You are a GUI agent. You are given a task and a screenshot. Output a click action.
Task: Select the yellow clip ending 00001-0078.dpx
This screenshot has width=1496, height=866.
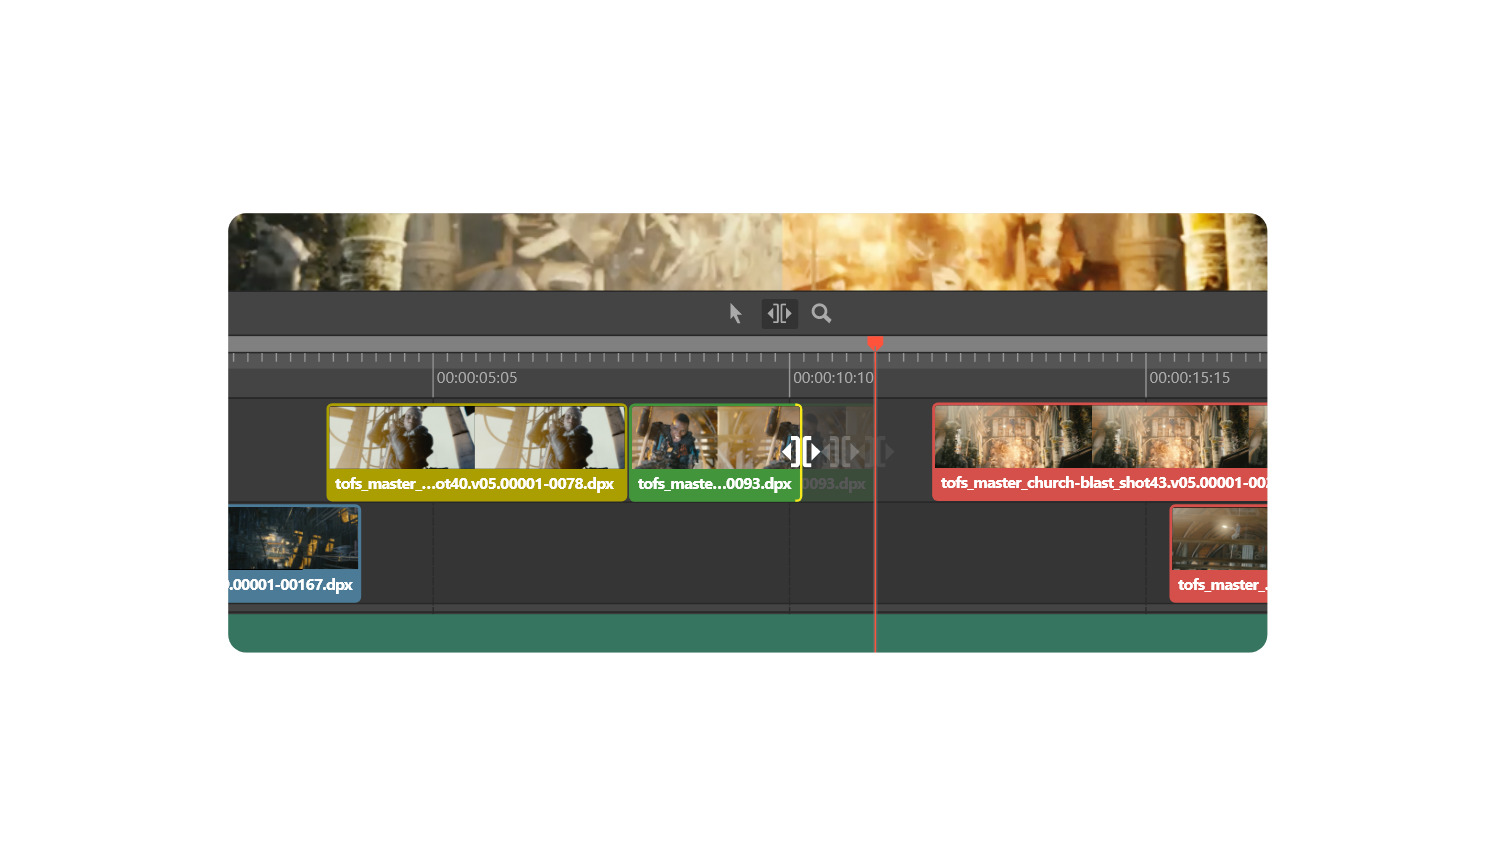(x=477, y=452)
